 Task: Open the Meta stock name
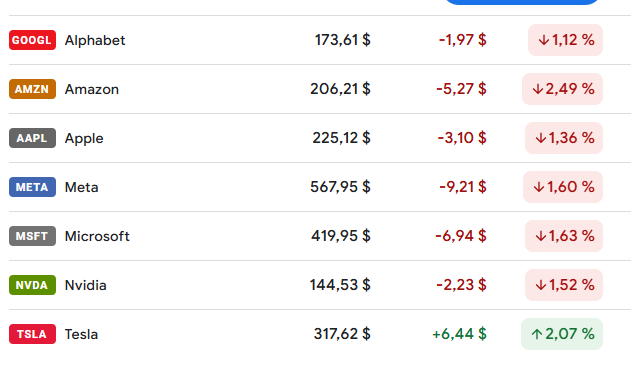tap(81, 187)
